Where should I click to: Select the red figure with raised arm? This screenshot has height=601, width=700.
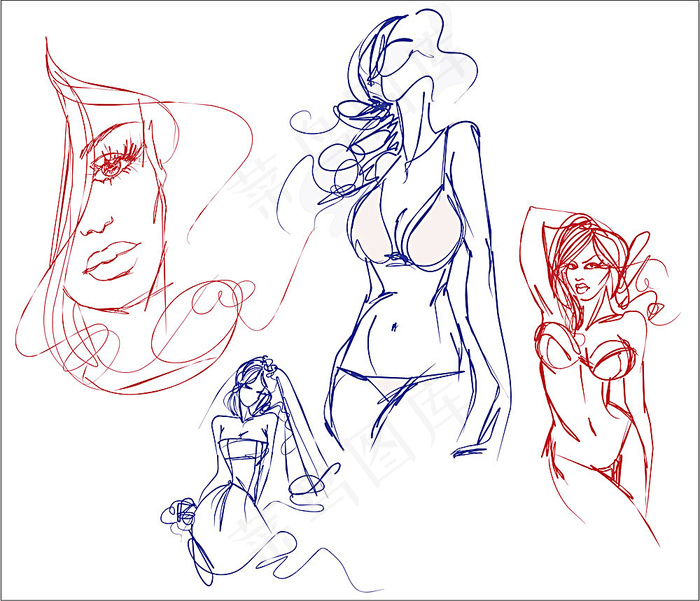pos(600,375)
